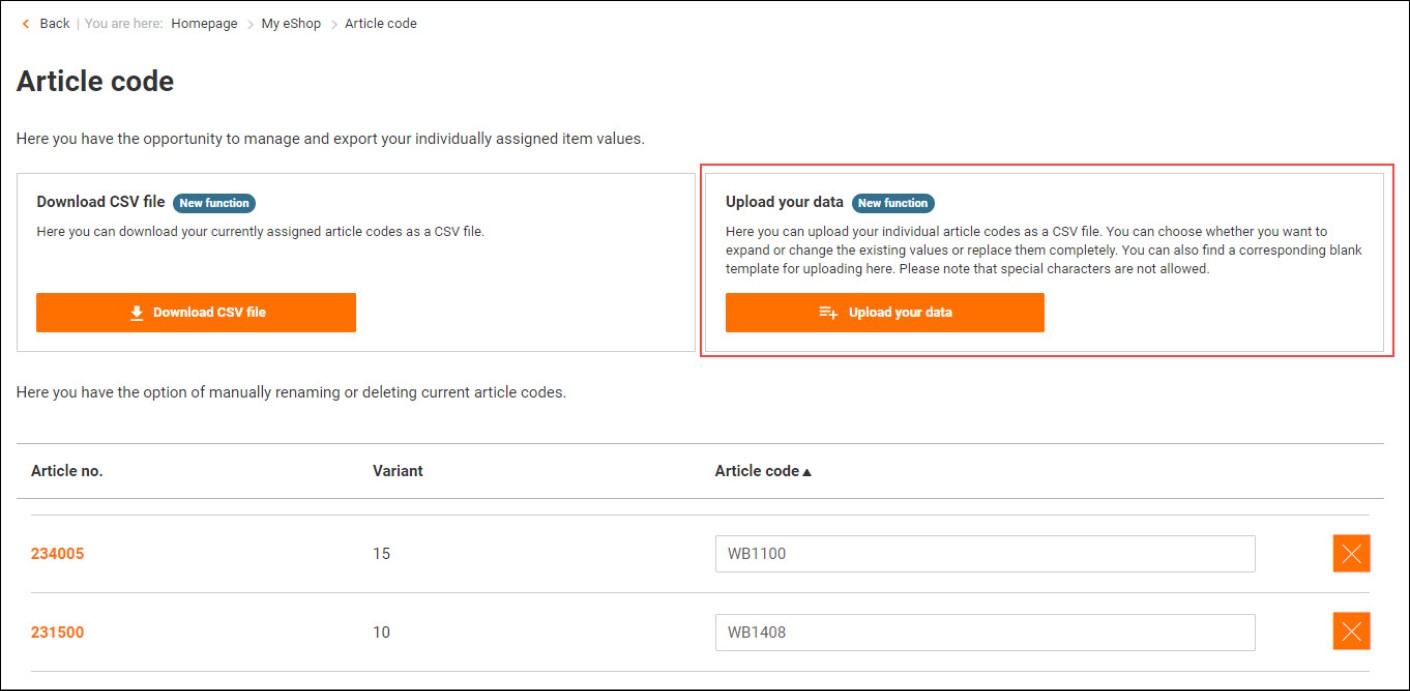Go to Homepage in the breadcrumb
Viewport: 1410px width, 691px height.
(x=204, y=24)
